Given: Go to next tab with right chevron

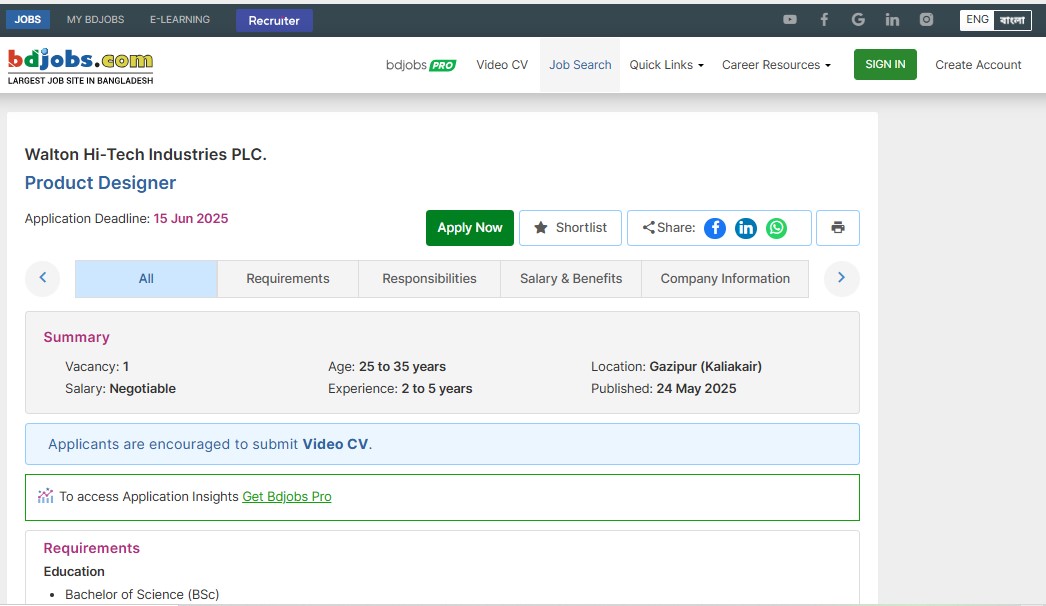Looking at the screenshot, I should (x=841, y=278).
